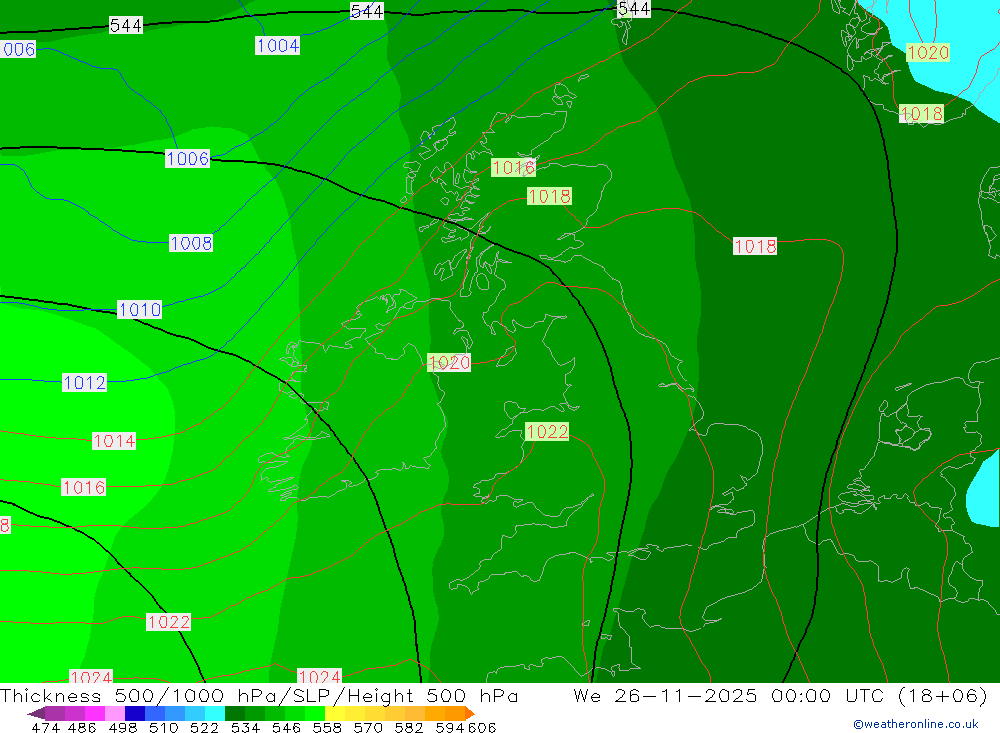Select the 1012 blue isobar label
Viewport: 1000px width, 733px height.
click(x=84, y=382)
